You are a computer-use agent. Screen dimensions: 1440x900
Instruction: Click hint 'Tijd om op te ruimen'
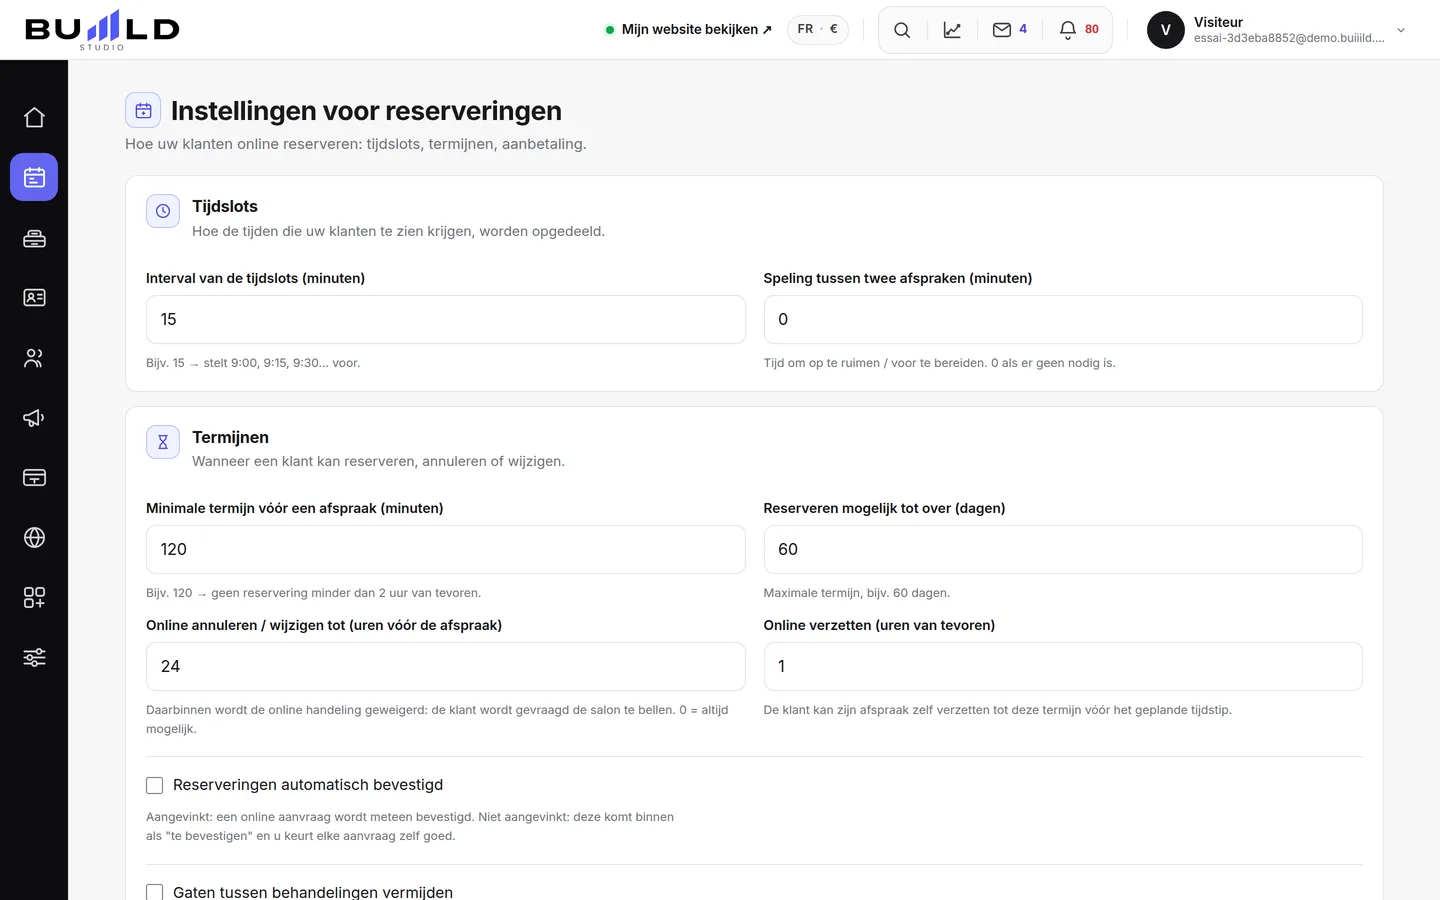pos(939,363)
